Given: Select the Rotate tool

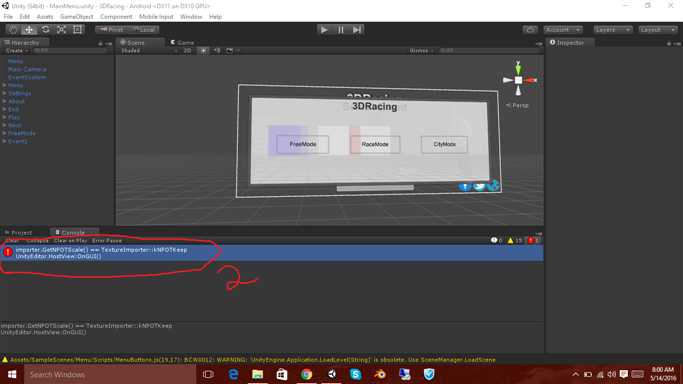Looking at the screenshot, I should [x=45, y=30].
